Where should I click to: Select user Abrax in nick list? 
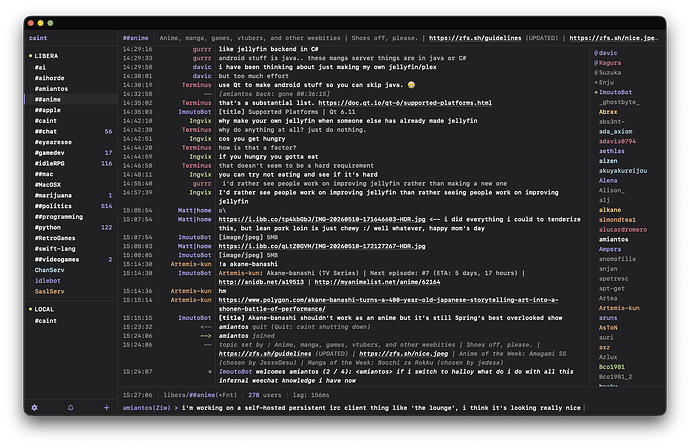[608, 112]
